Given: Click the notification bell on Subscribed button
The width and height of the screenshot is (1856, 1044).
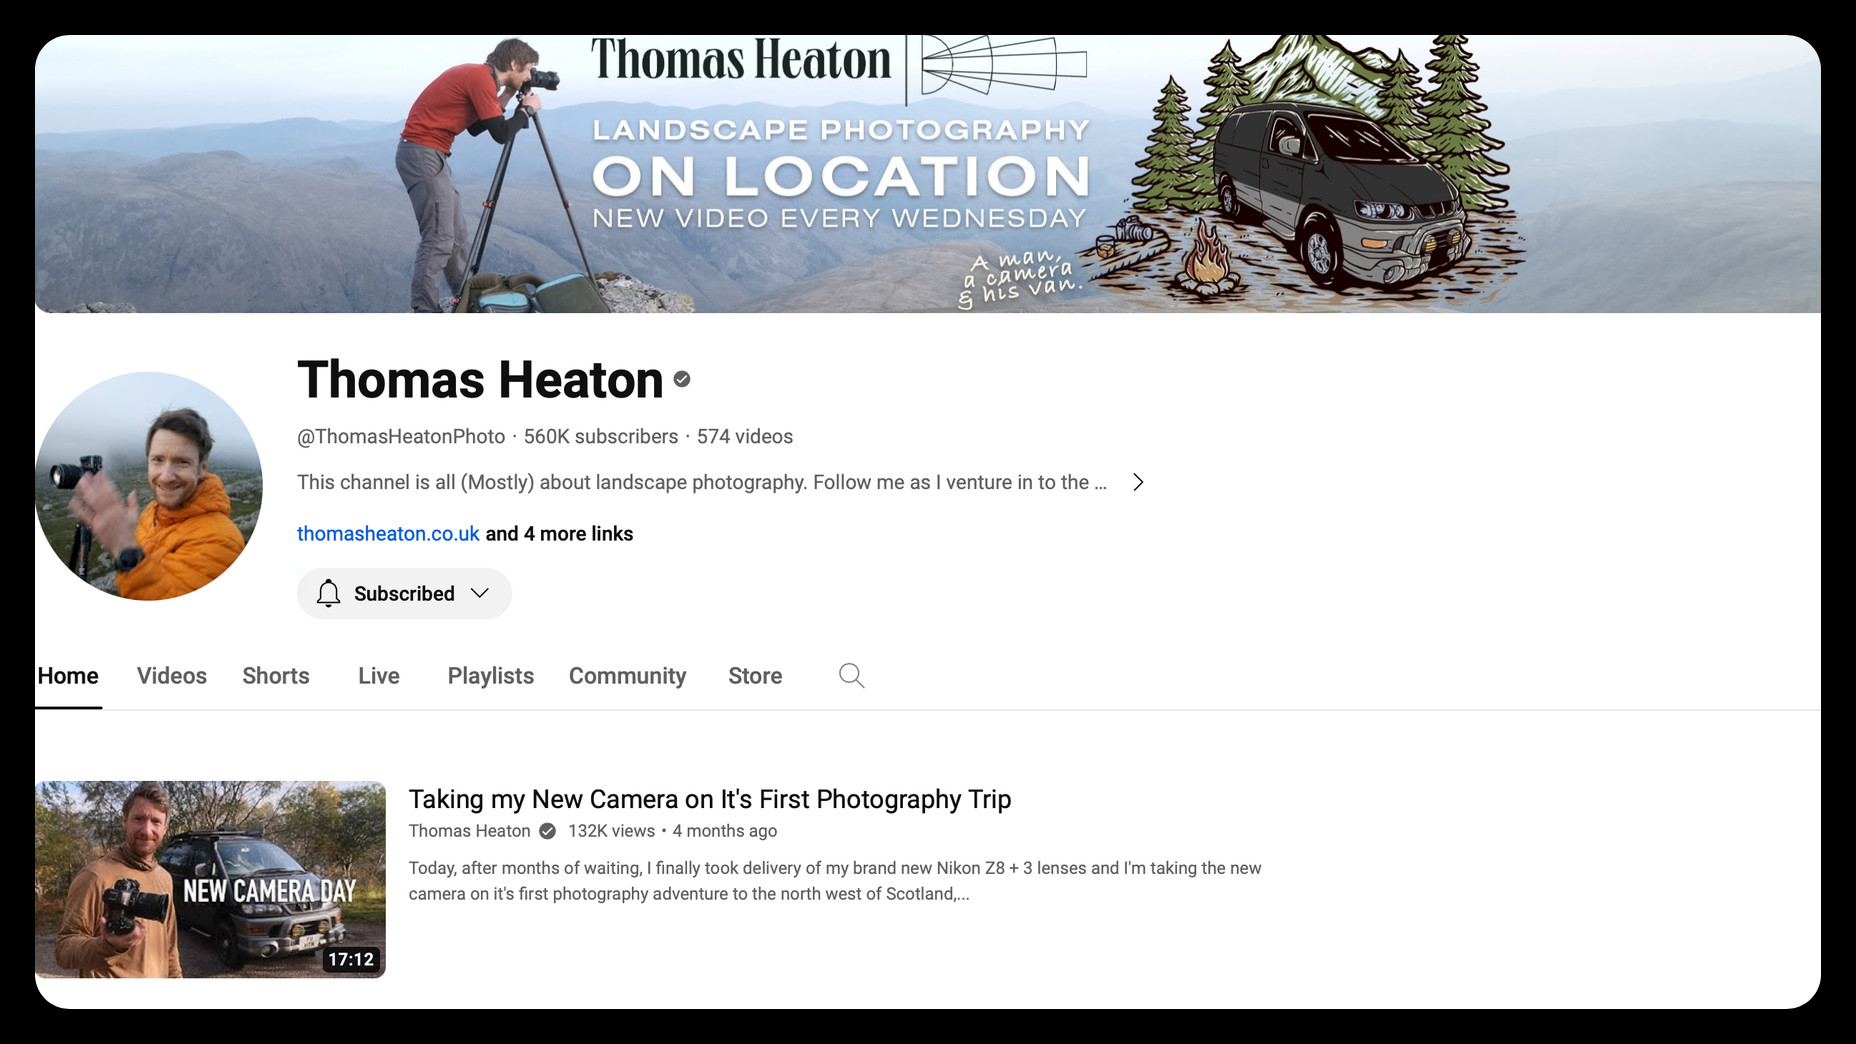Looking at the screenshot, I should [327, 593].
